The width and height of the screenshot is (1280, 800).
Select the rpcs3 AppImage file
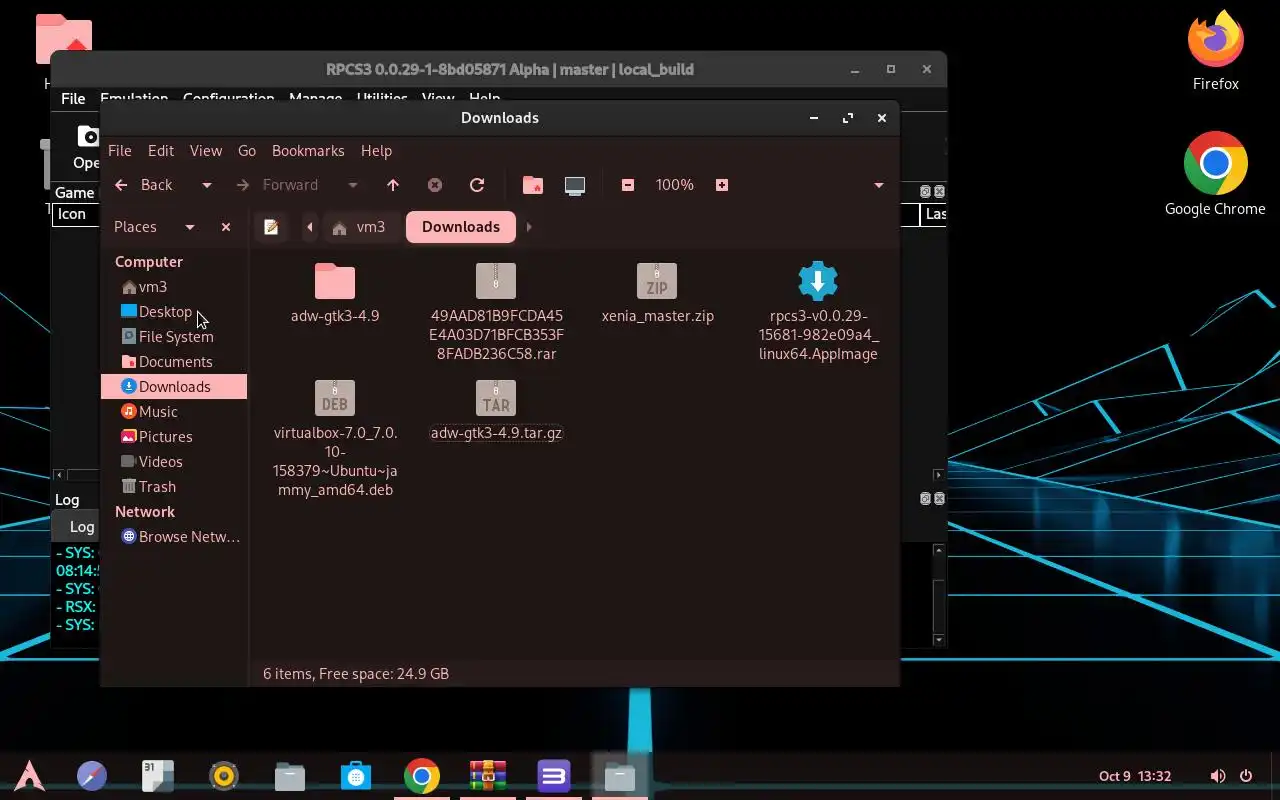(x=818, y=281)
